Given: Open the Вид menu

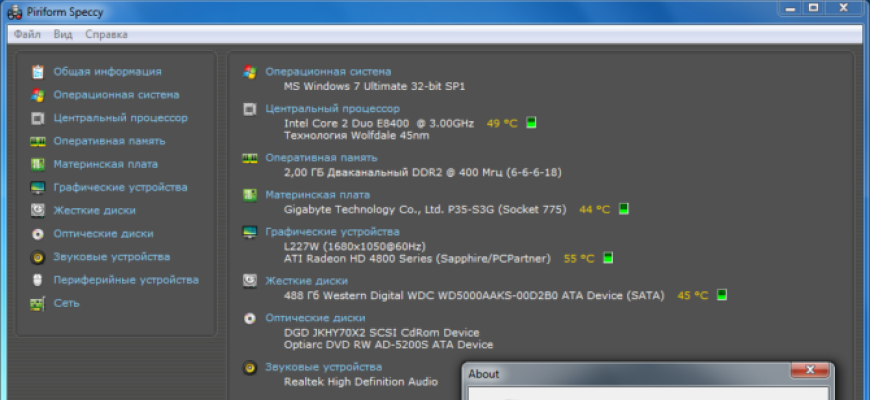Looking at the screenshot, I should click(x=63, y=34).
